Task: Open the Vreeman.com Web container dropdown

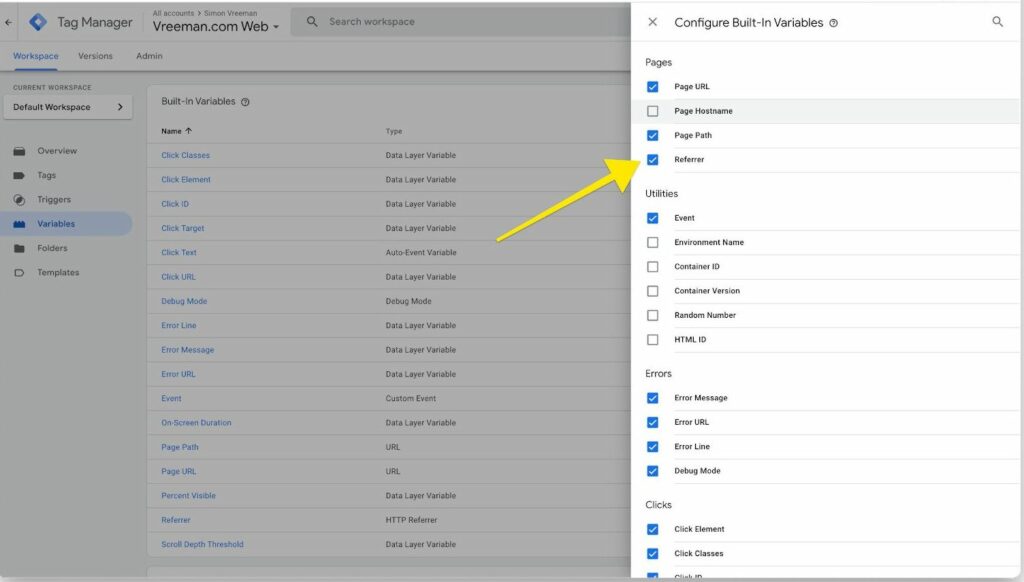Action: [x=216, y=27]
